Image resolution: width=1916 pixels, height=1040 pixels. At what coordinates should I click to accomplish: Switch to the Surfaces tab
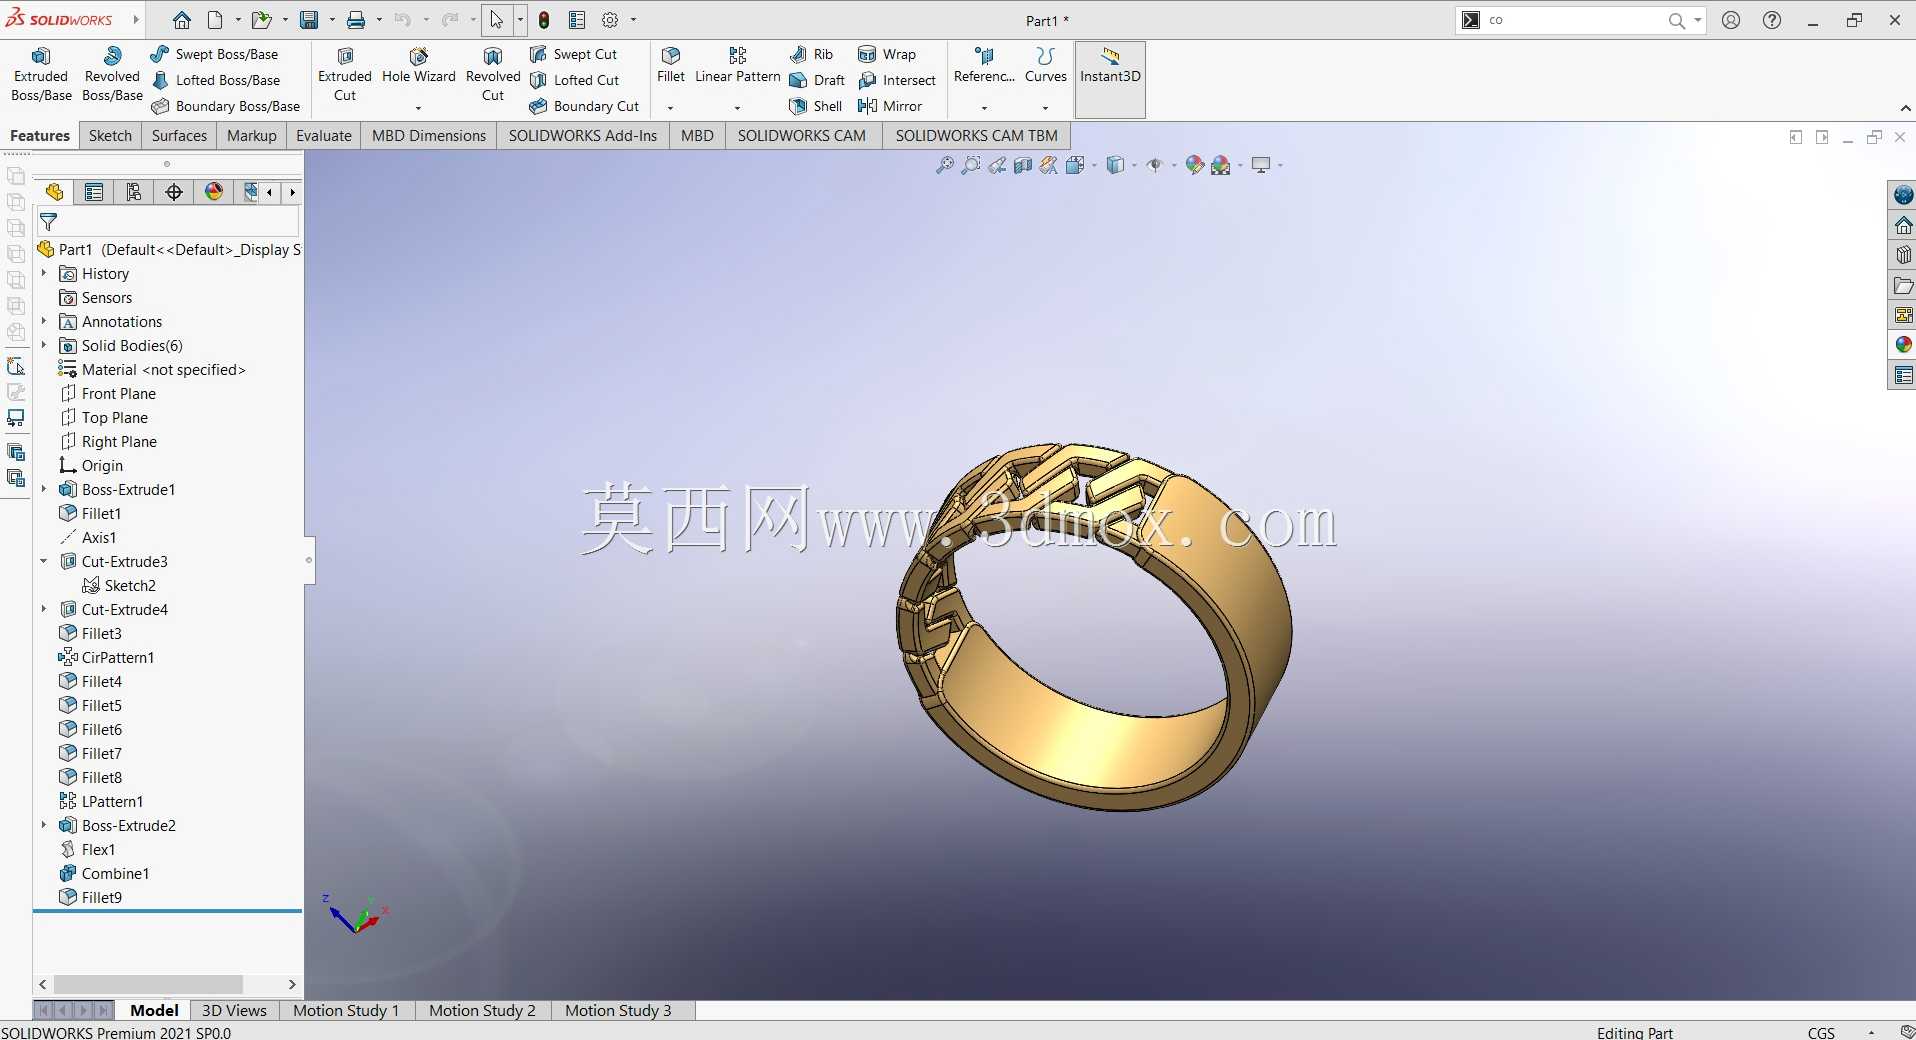click(179, 136)
